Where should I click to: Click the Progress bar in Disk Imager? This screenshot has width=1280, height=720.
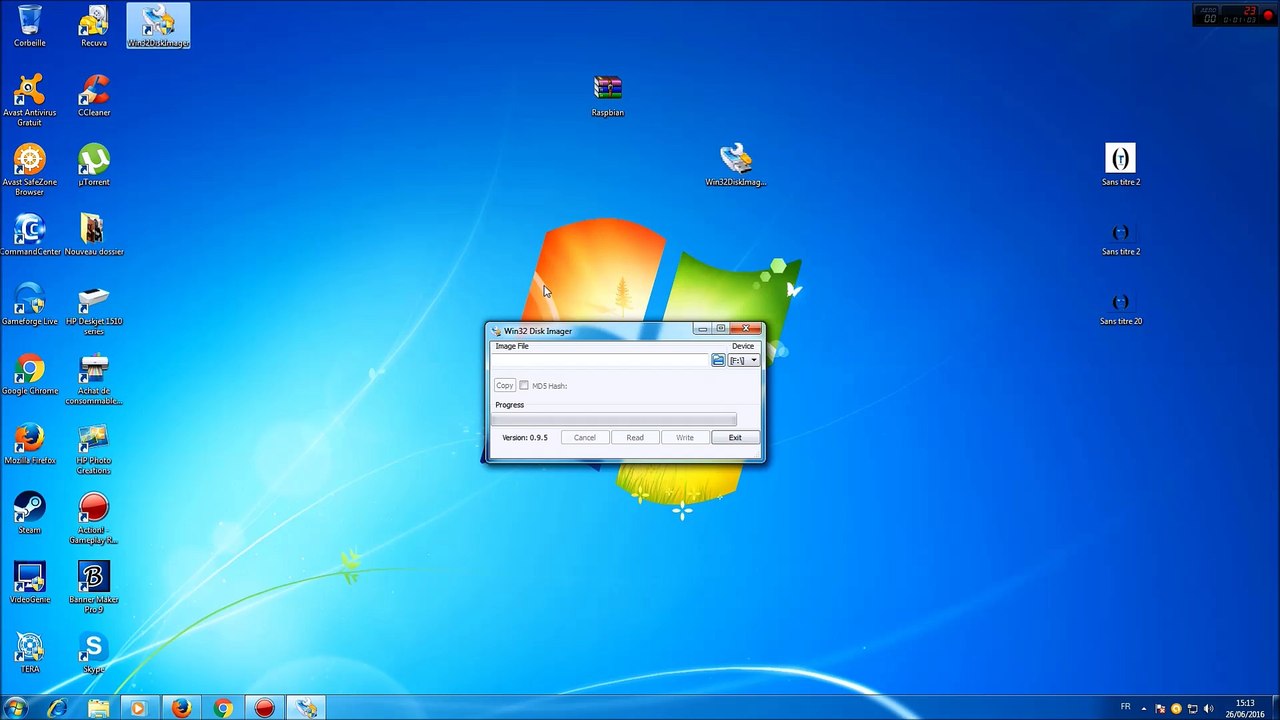(614, 420)
